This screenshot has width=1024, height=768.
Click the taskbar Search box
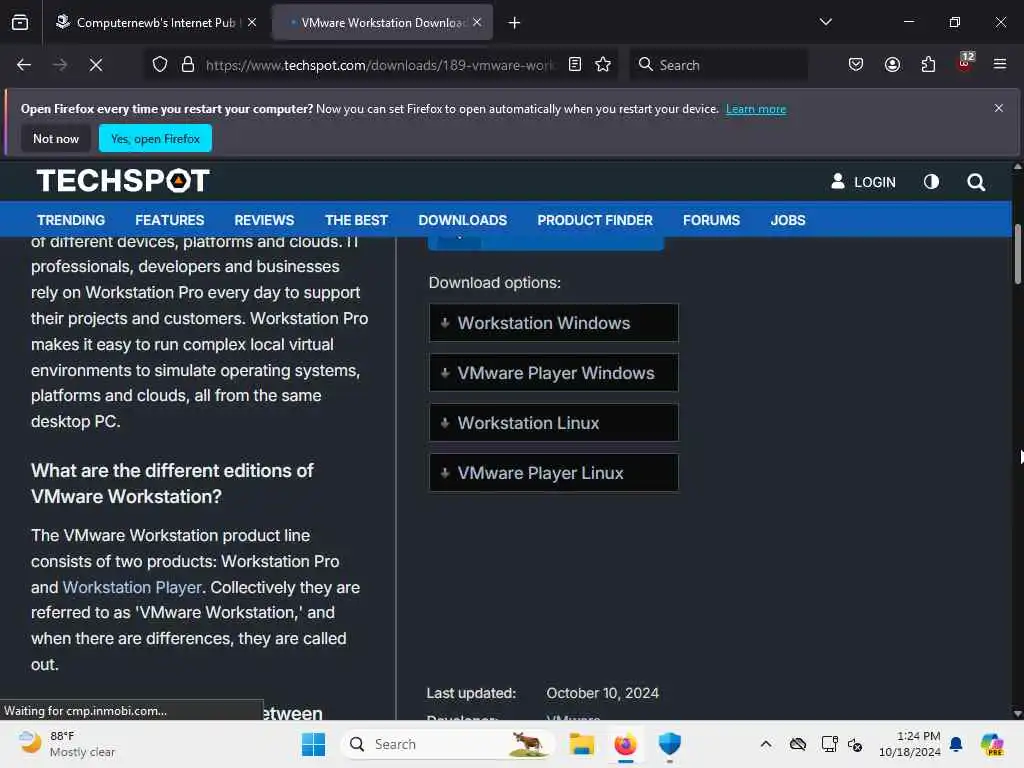[x=447, y=744]
